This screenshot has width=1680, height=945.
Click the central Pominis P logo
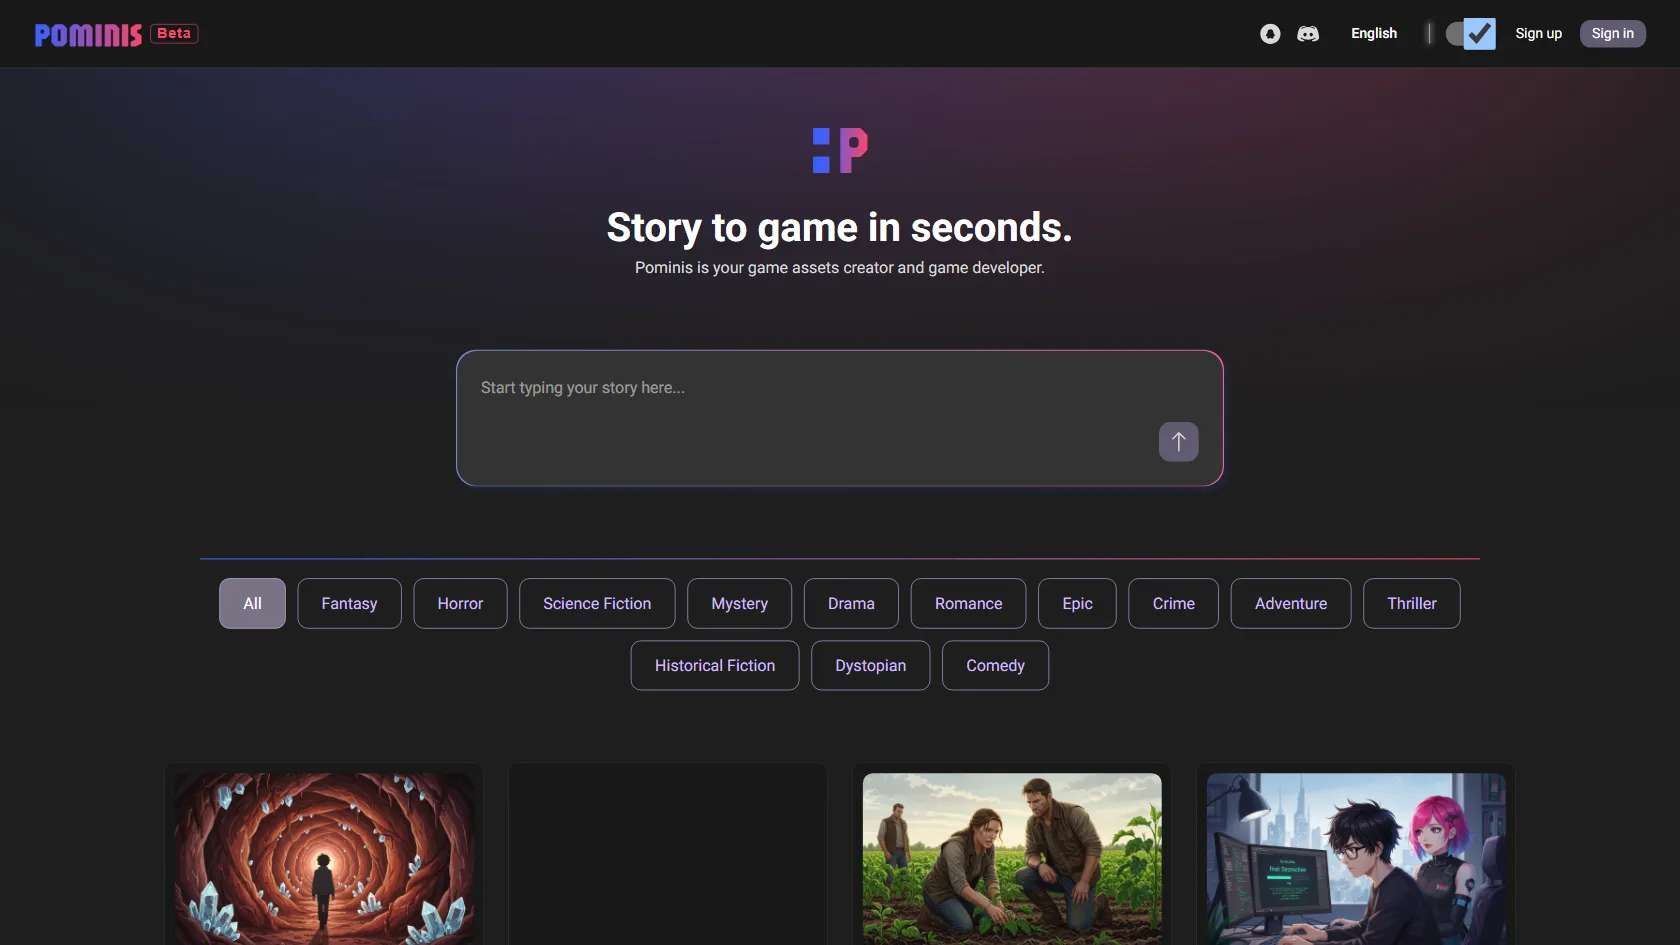840,150
